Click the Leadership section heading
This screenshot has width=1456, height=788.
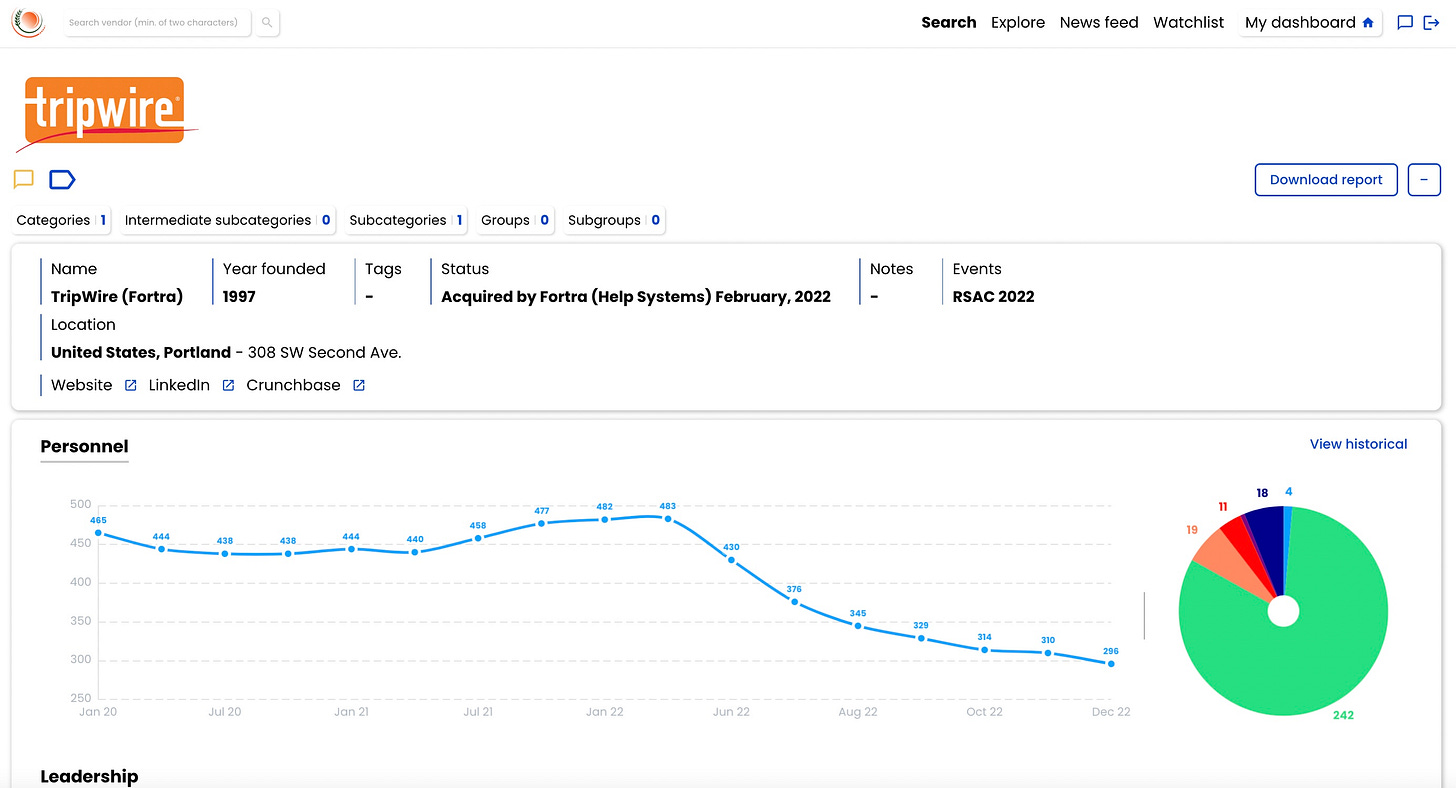(x=89, y=776)
